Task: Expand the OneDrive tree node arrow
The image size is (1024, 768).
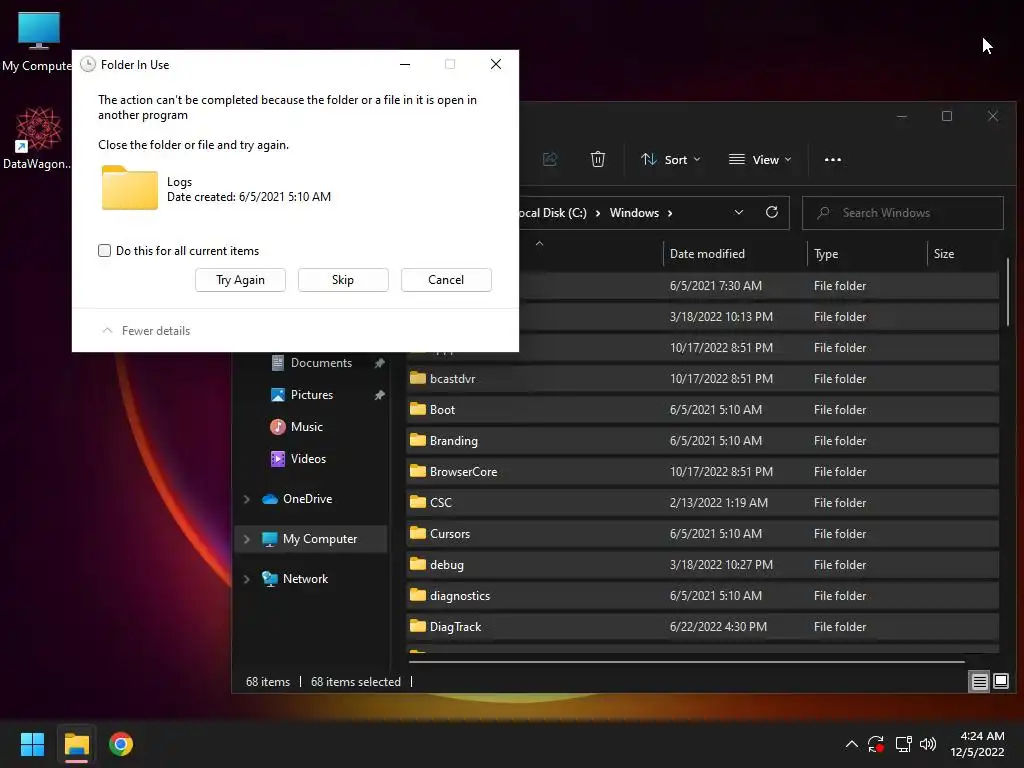Action: 247,499
